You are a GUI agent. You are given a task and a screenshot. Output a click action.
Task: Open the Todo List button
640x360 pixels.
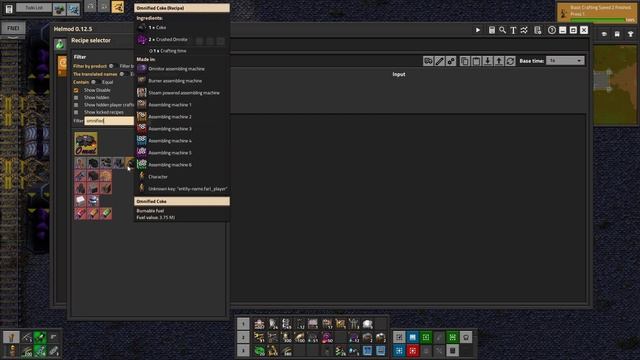tap(34, 8)
